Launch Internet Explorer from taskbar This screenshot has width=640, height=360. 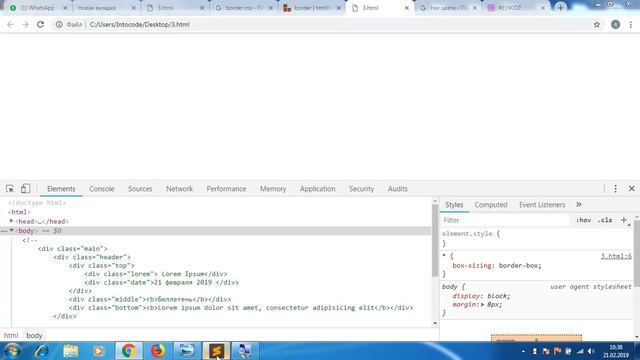click(42, 351)
